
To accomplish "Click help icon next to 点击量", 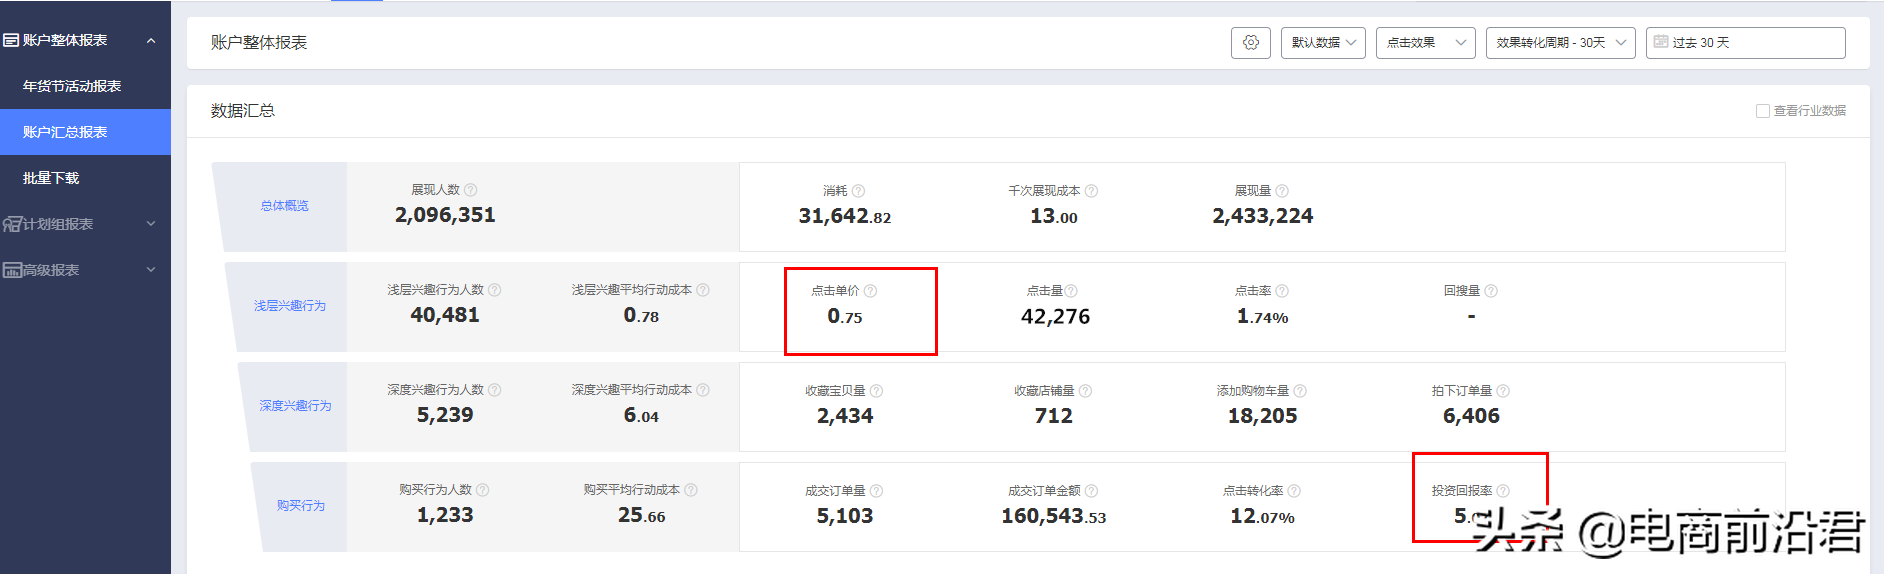I will 1071,291.
